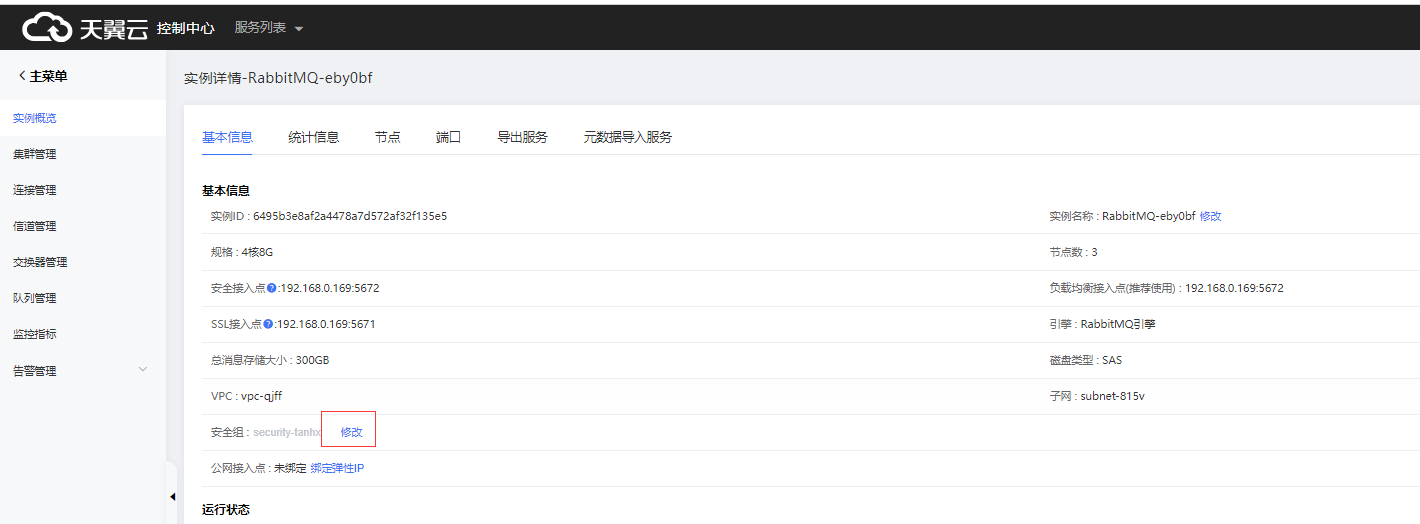Switch to the 端口 tab
This screenshot has height=524, width=1420.
pyautogui.click(x=448, y=137)
